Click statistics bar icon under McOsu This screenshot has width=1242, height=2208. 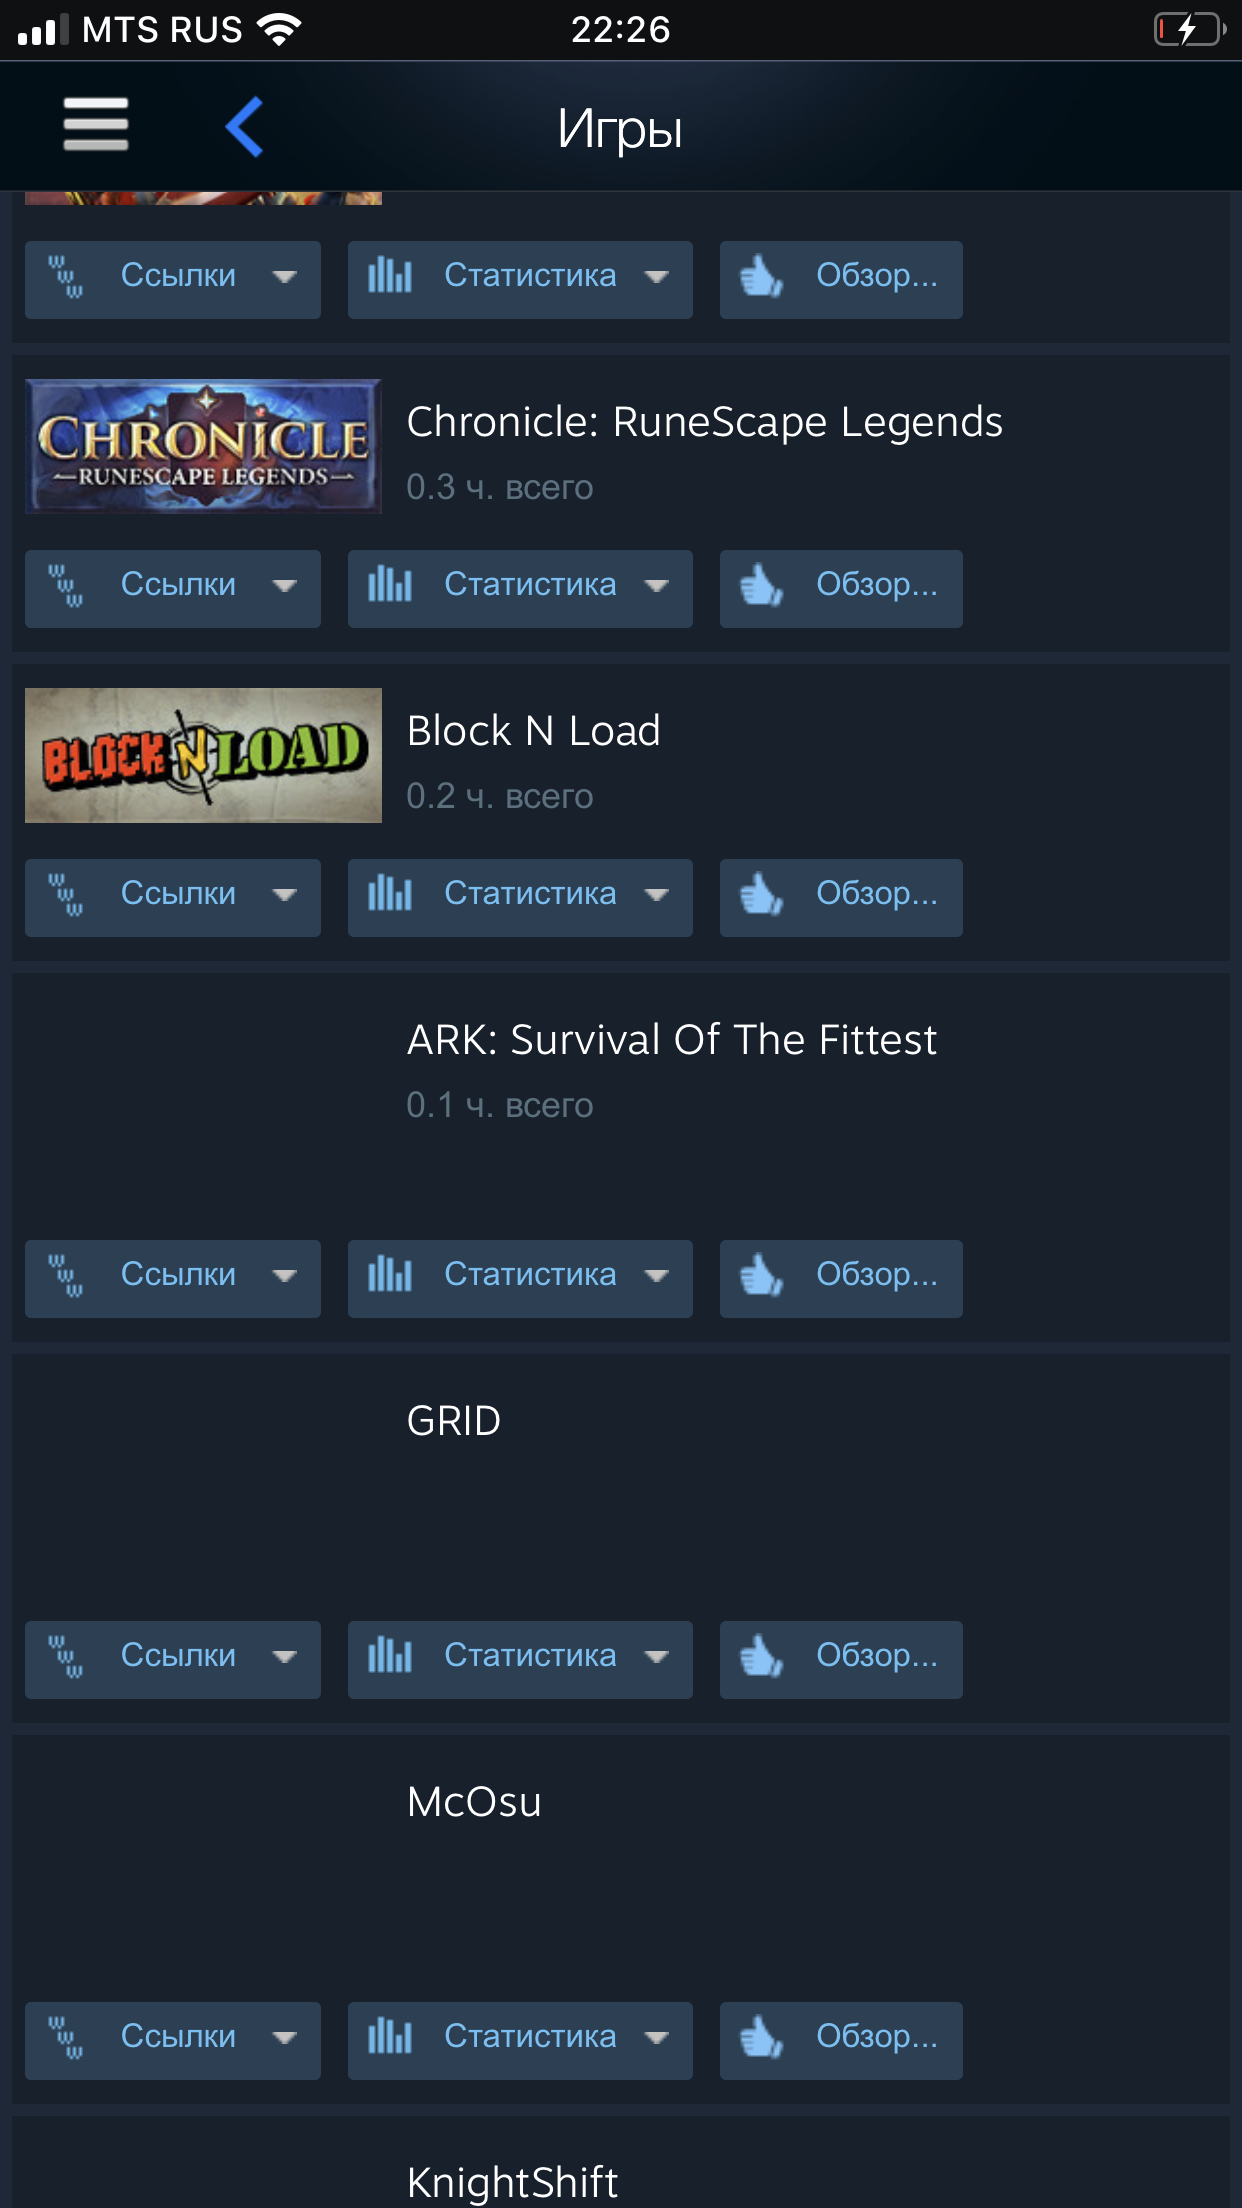[x=390, y=2036]
